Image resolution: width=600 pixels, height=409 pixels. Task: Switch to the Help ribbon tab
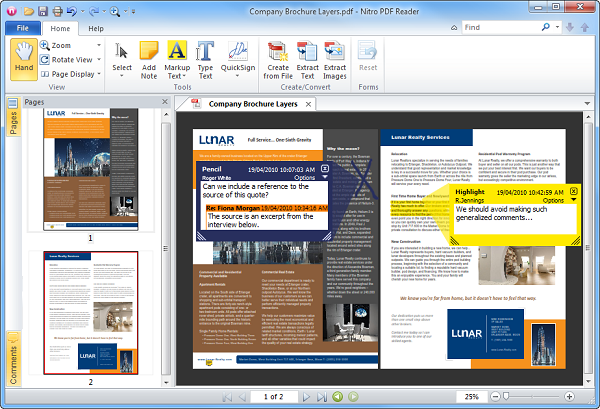coord(96,28)
